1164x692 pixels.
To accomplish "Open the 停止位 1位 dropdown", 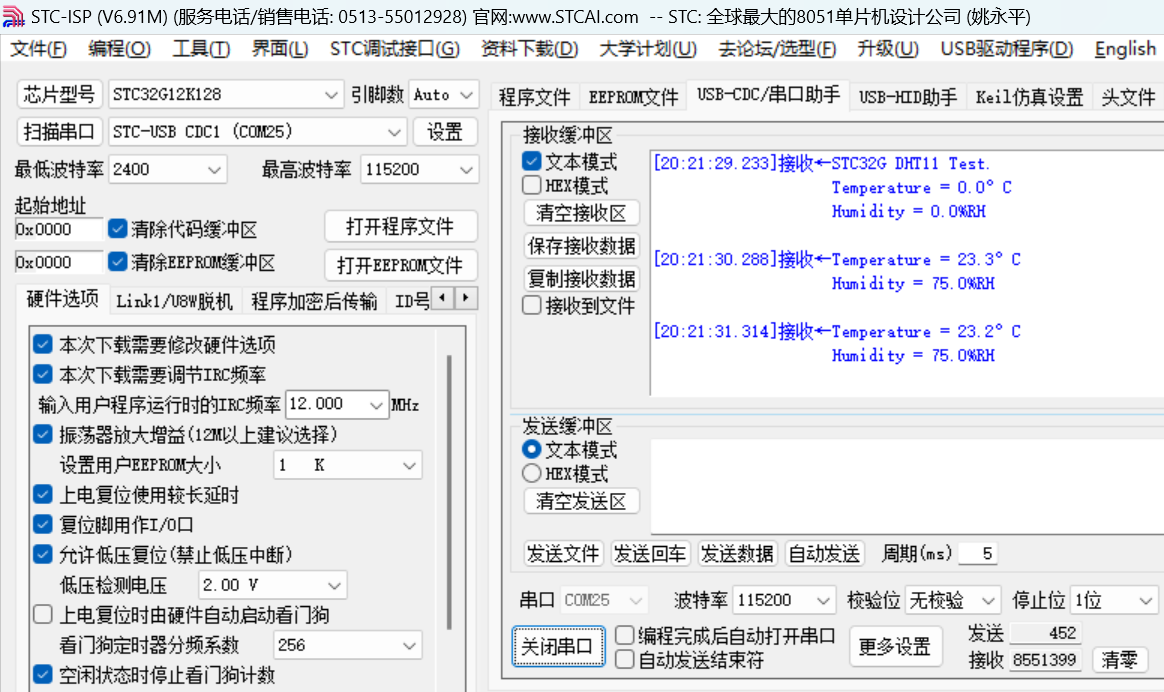I will point(1114,599).
